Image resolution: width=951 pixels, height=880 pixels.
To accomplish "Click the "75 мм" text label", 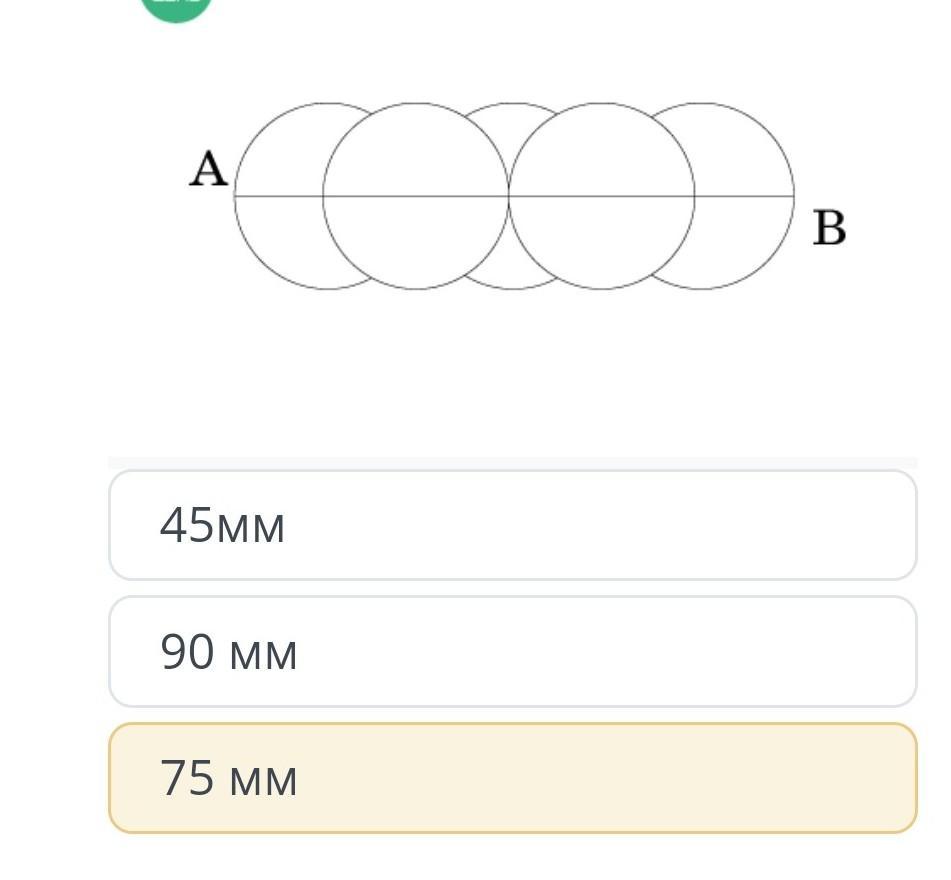I will point(228,779).
